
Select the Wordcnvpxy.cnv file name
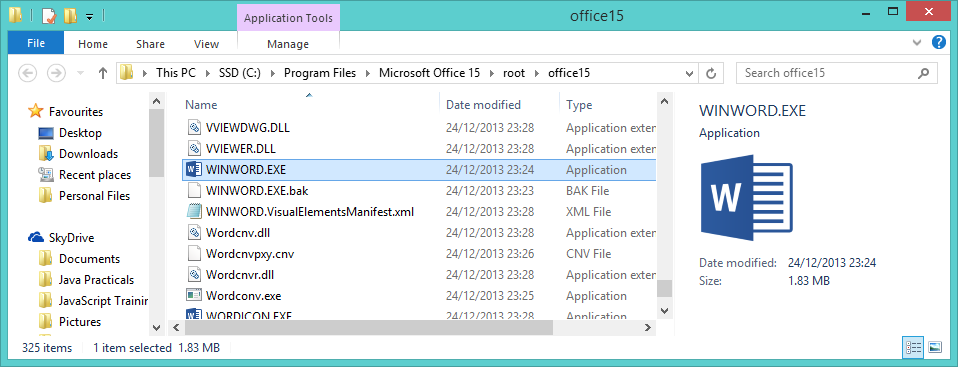coord(250,253)
